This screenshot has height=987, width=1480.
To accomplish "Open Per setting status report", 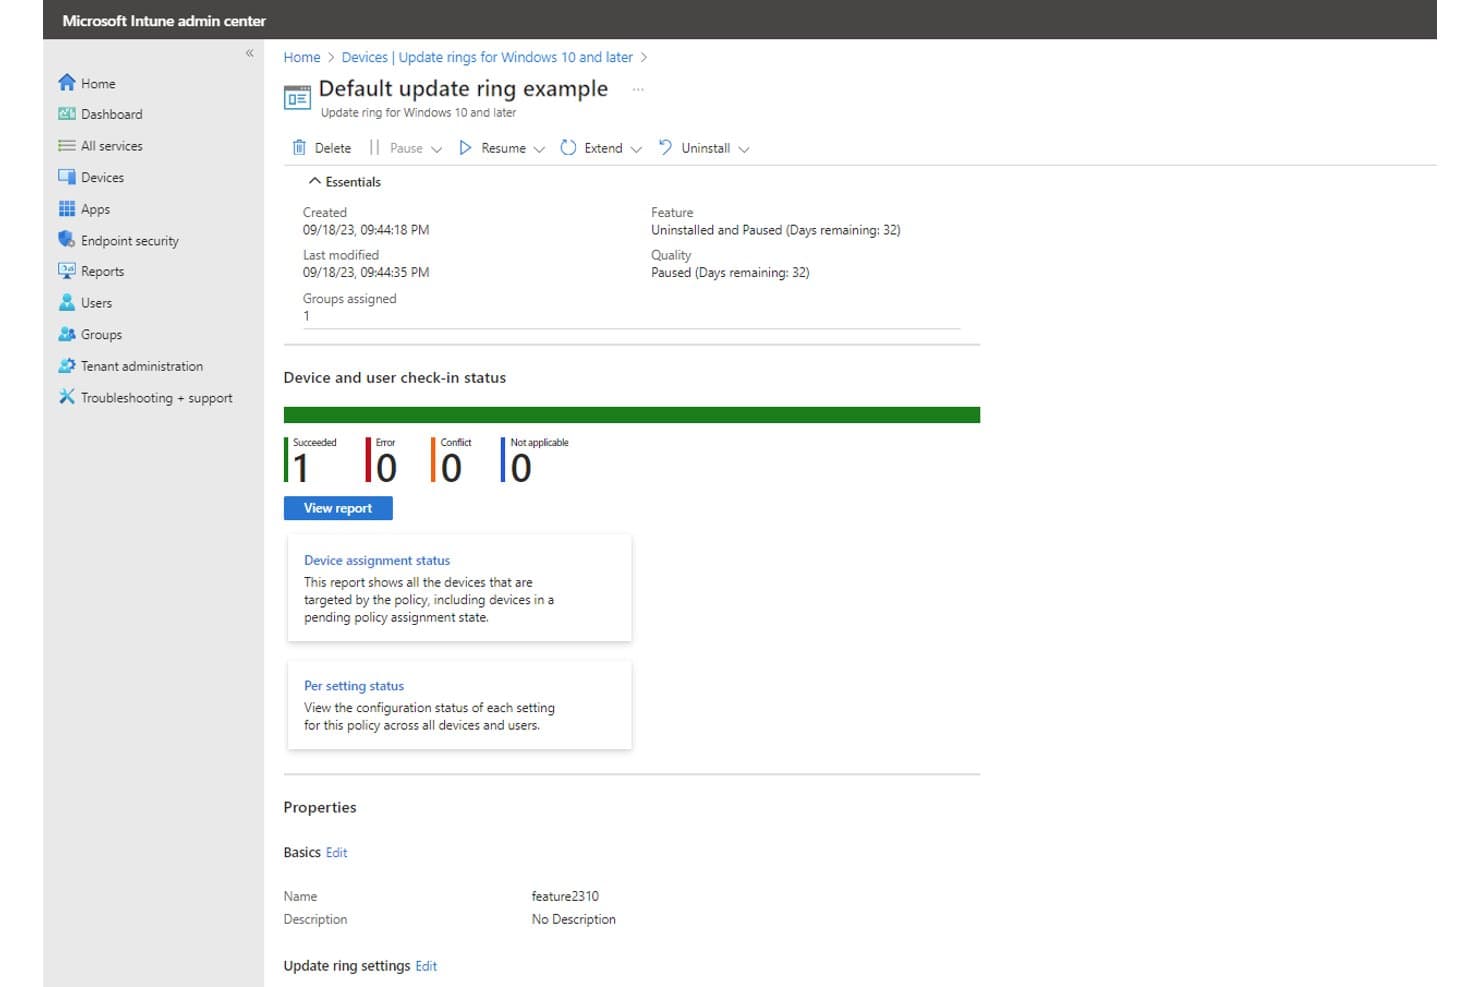I will pos(460,705).
